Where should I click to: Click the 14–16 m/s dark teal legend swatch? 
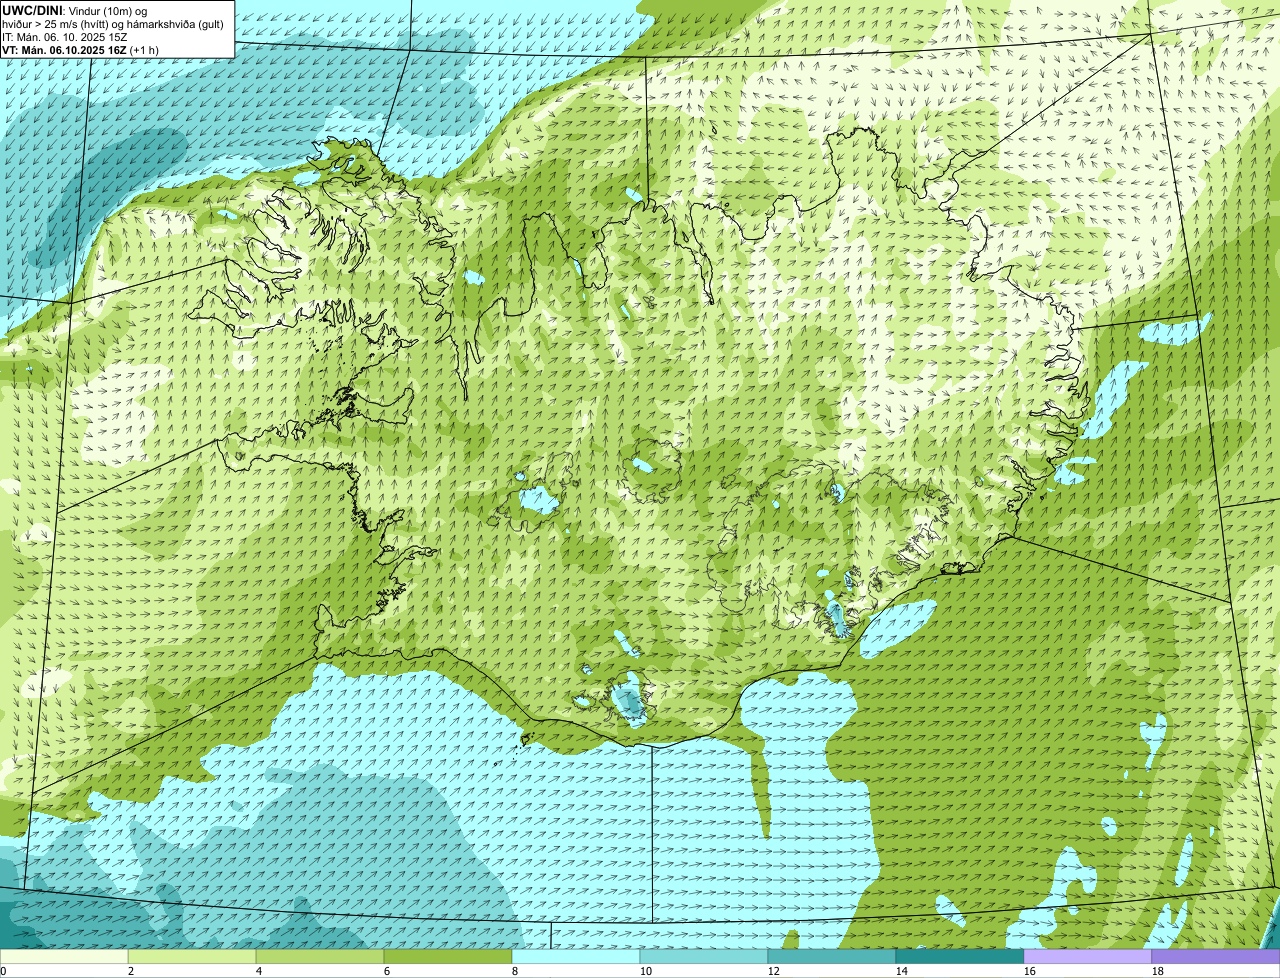click(x=960, y=956)
